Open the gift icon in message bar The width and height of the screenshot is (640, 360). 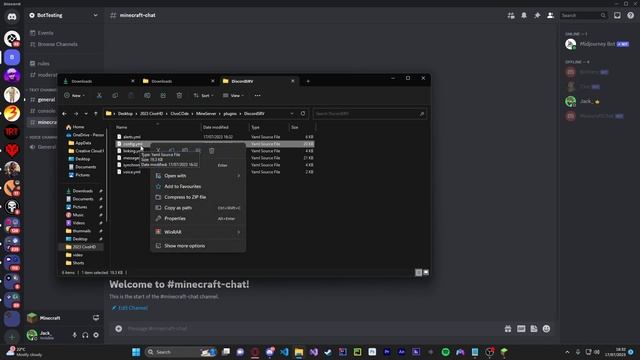[x=508, y=329]
